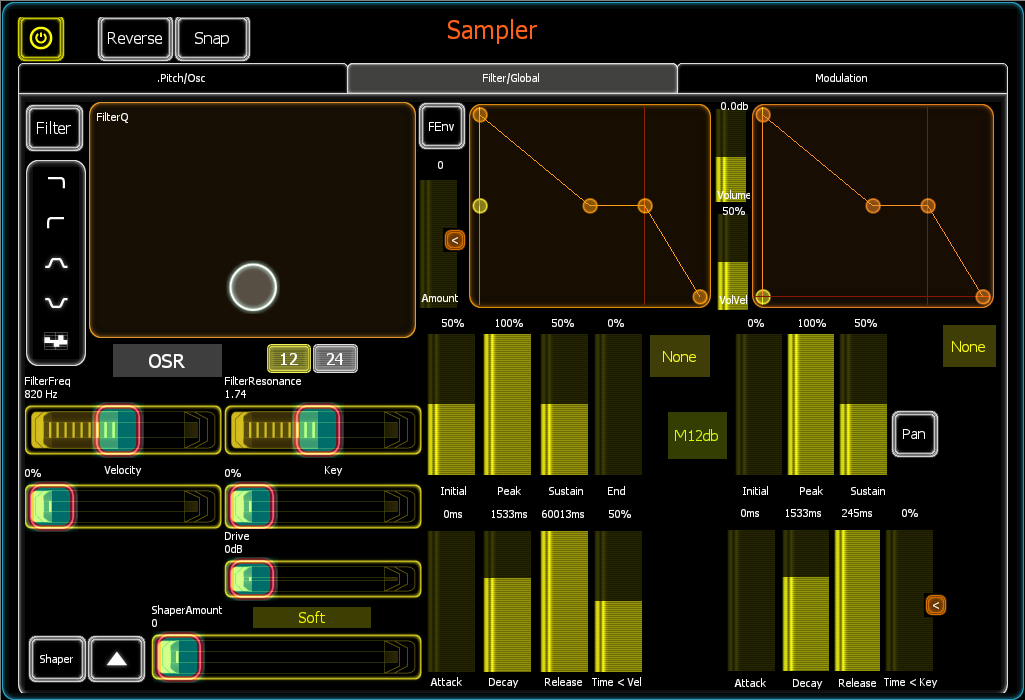Click the yellow power button icon
Image resolution: width=1025 pixels, height=700 pixels.
pyautogui.click(x=41, y=39)
